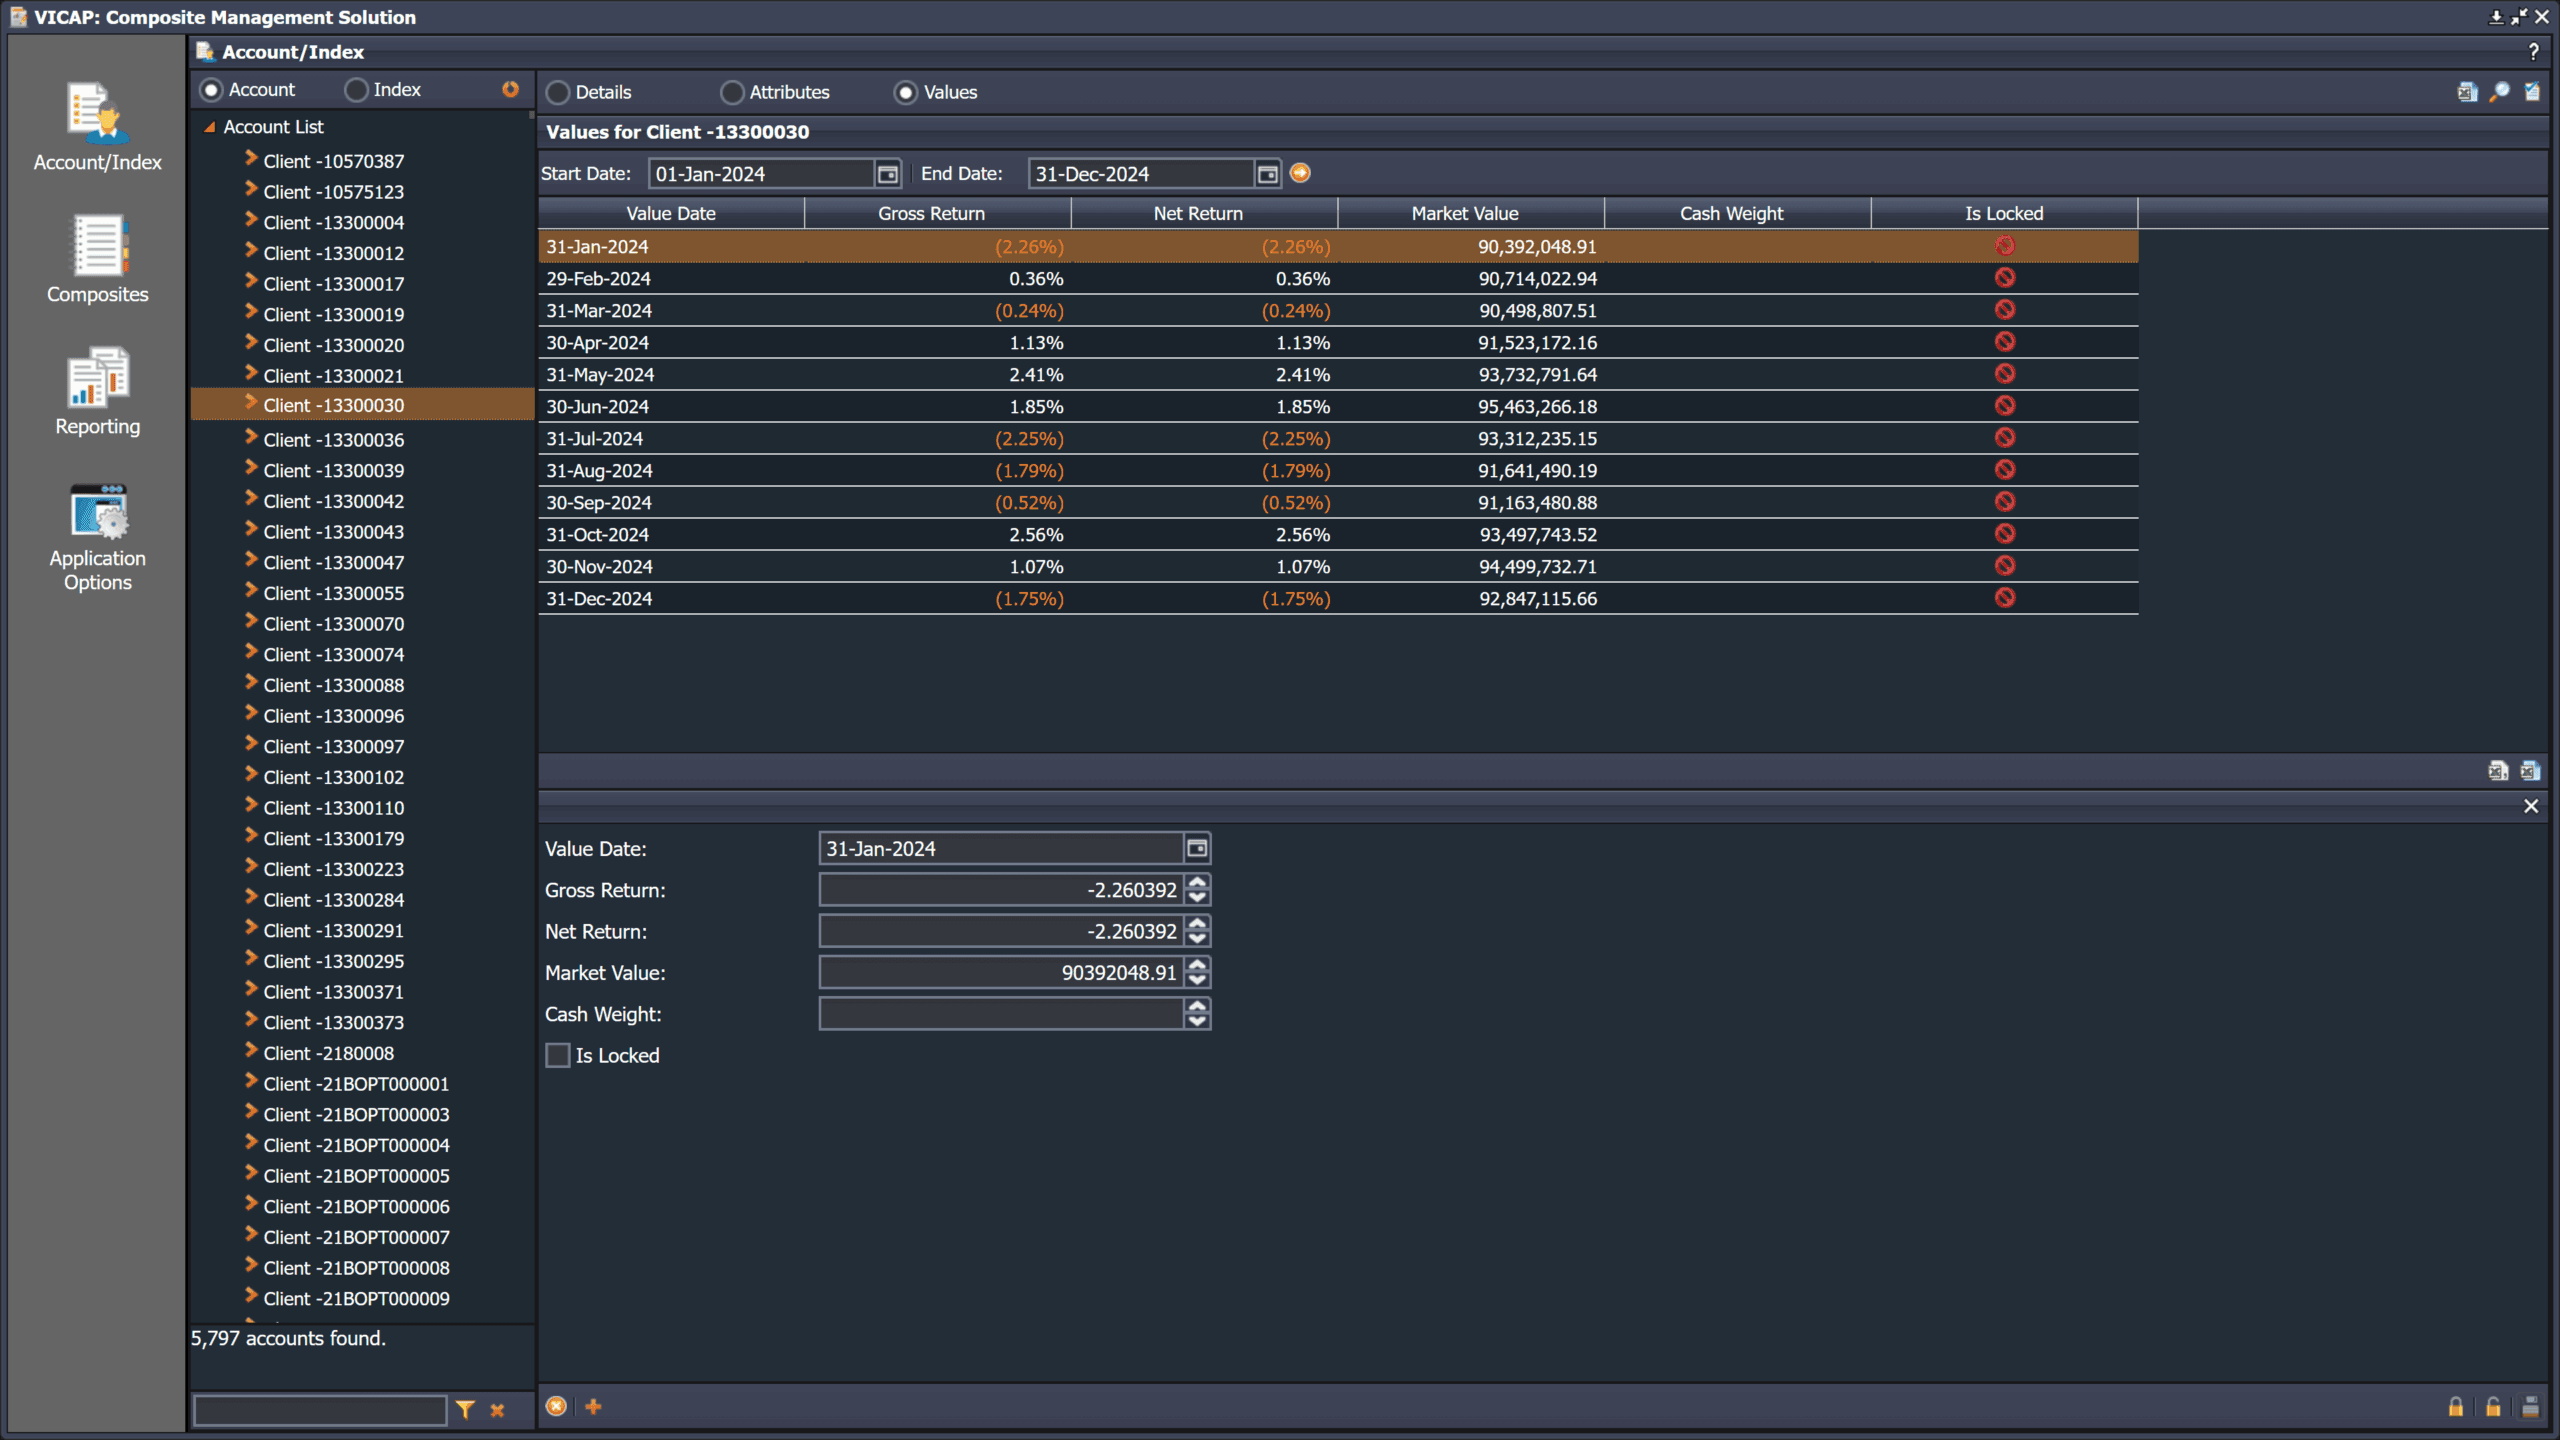The image size is (2560, 1440).
Task: Select Client -21BOPT000005 in the account list
Action: [x=356, y=1176]
